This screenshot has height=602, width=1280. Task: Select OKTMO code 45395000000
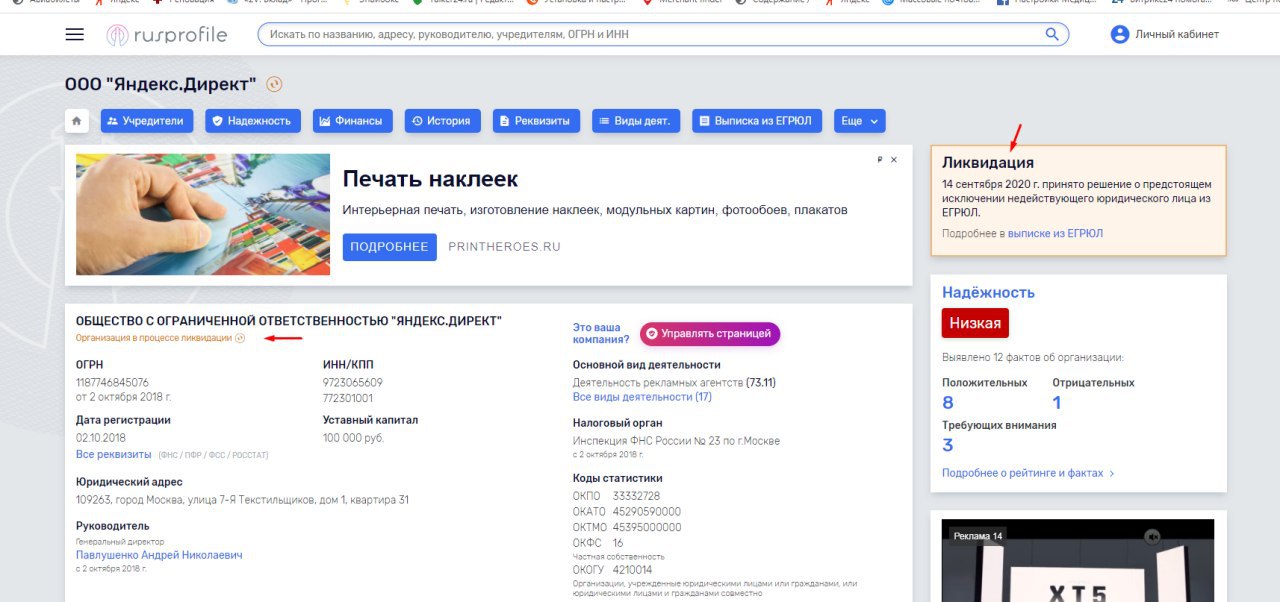pos(647,527)
